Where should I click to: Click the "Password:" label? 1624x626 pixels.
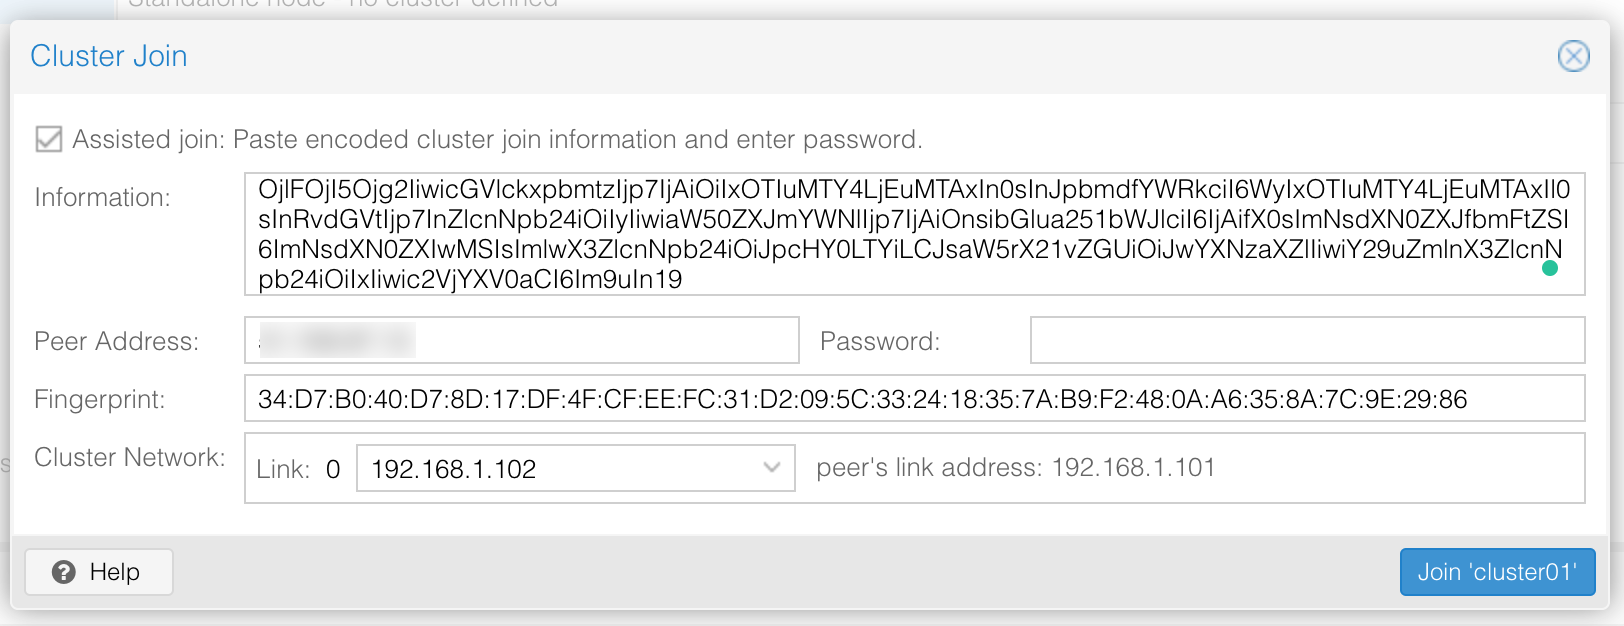(880, 341)
